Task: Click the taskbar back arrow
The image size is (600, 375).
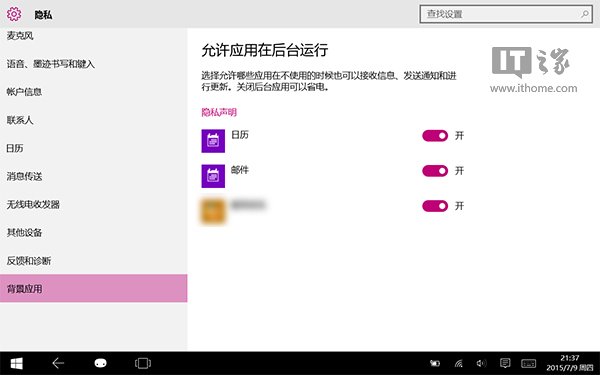Action: click(x=58, y=363)
